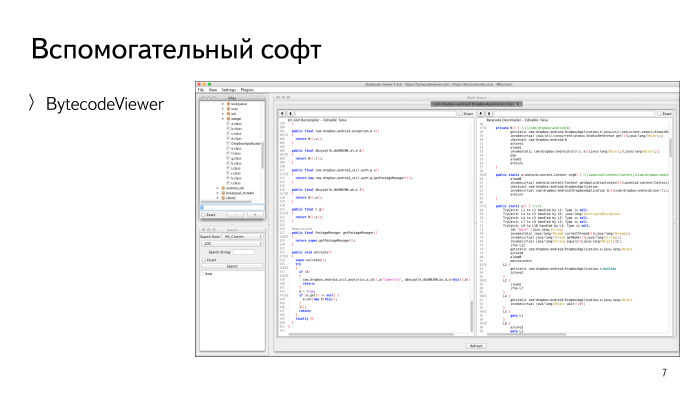Select j.class in the file tree
This screenshot has width=700, height=394.
[x=236, y=173]
